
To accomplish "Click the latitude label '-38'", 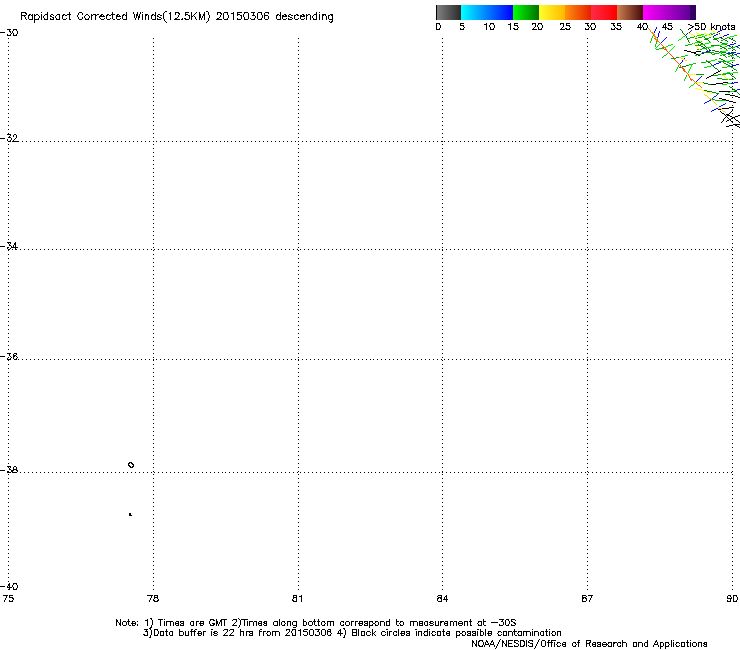I will tap(9, 470).
